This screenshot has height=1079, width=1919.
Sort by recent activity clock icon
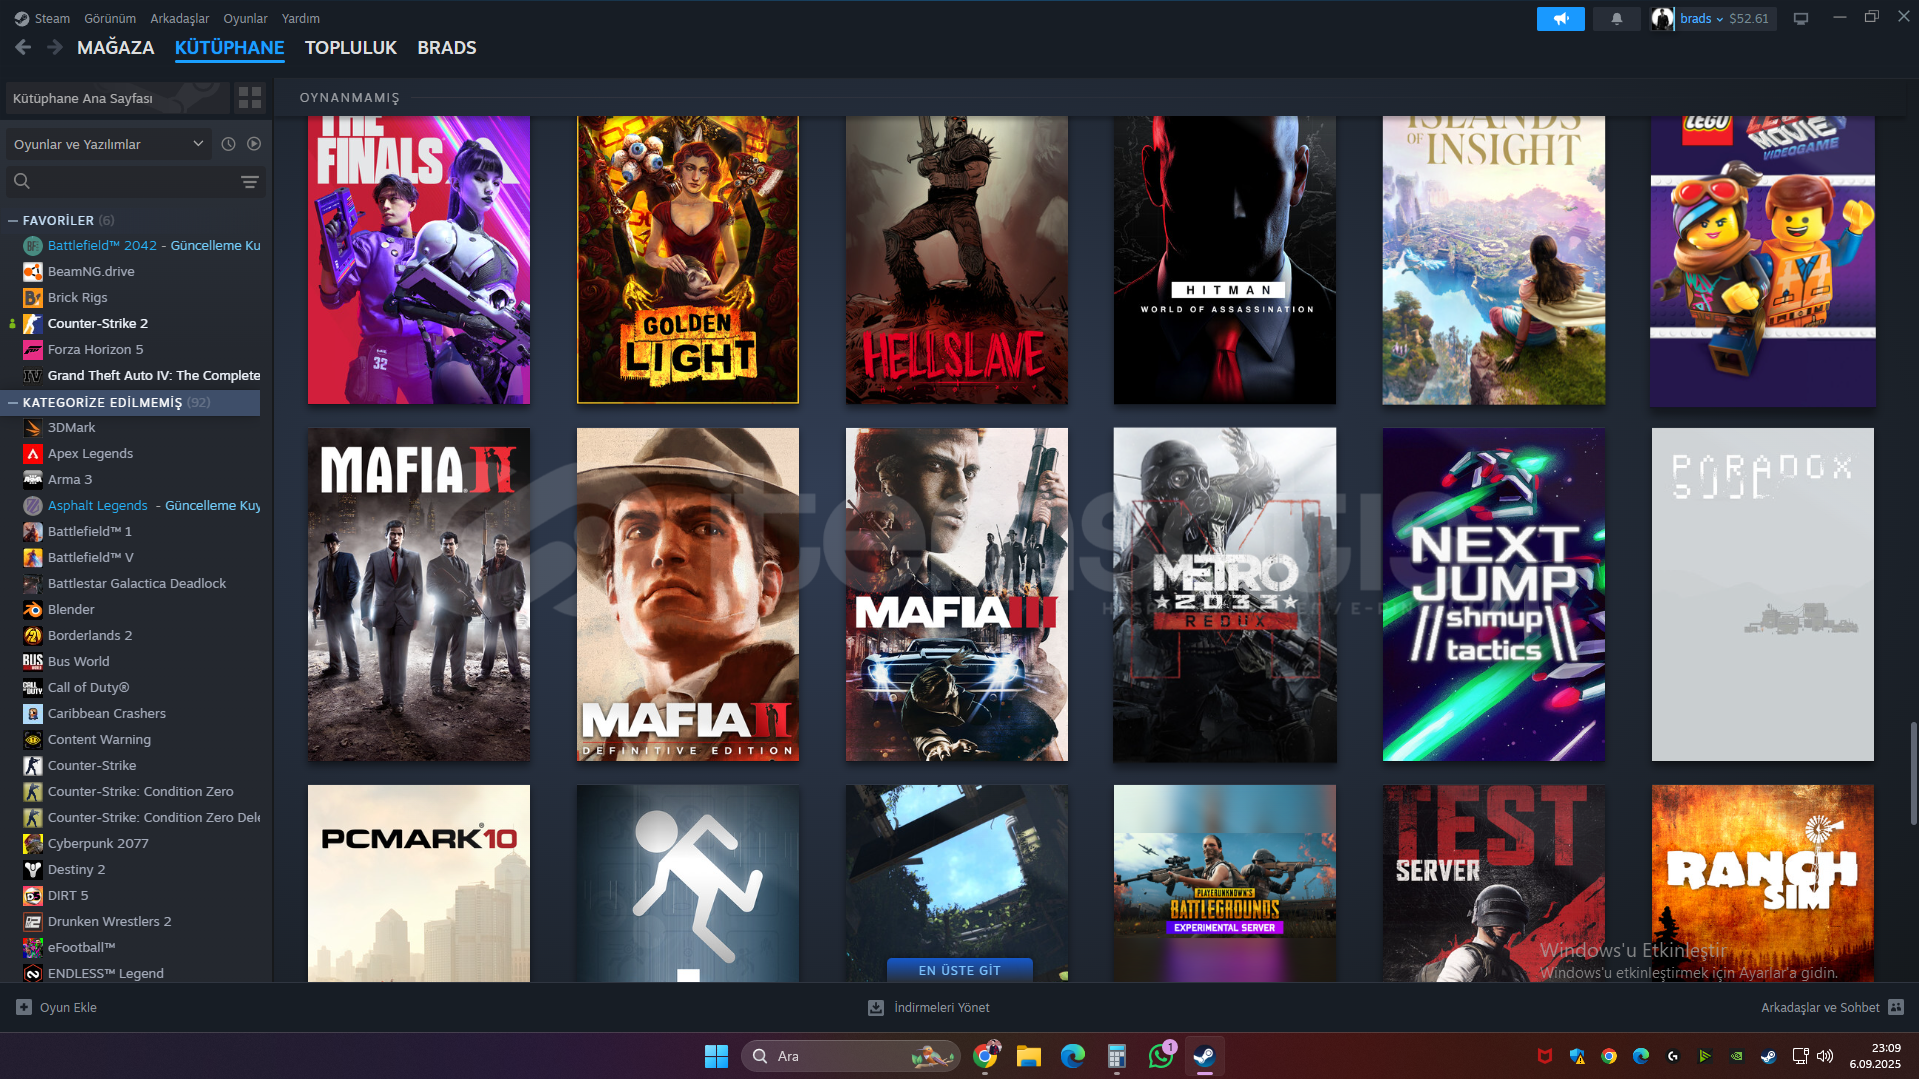click(228, 144)
